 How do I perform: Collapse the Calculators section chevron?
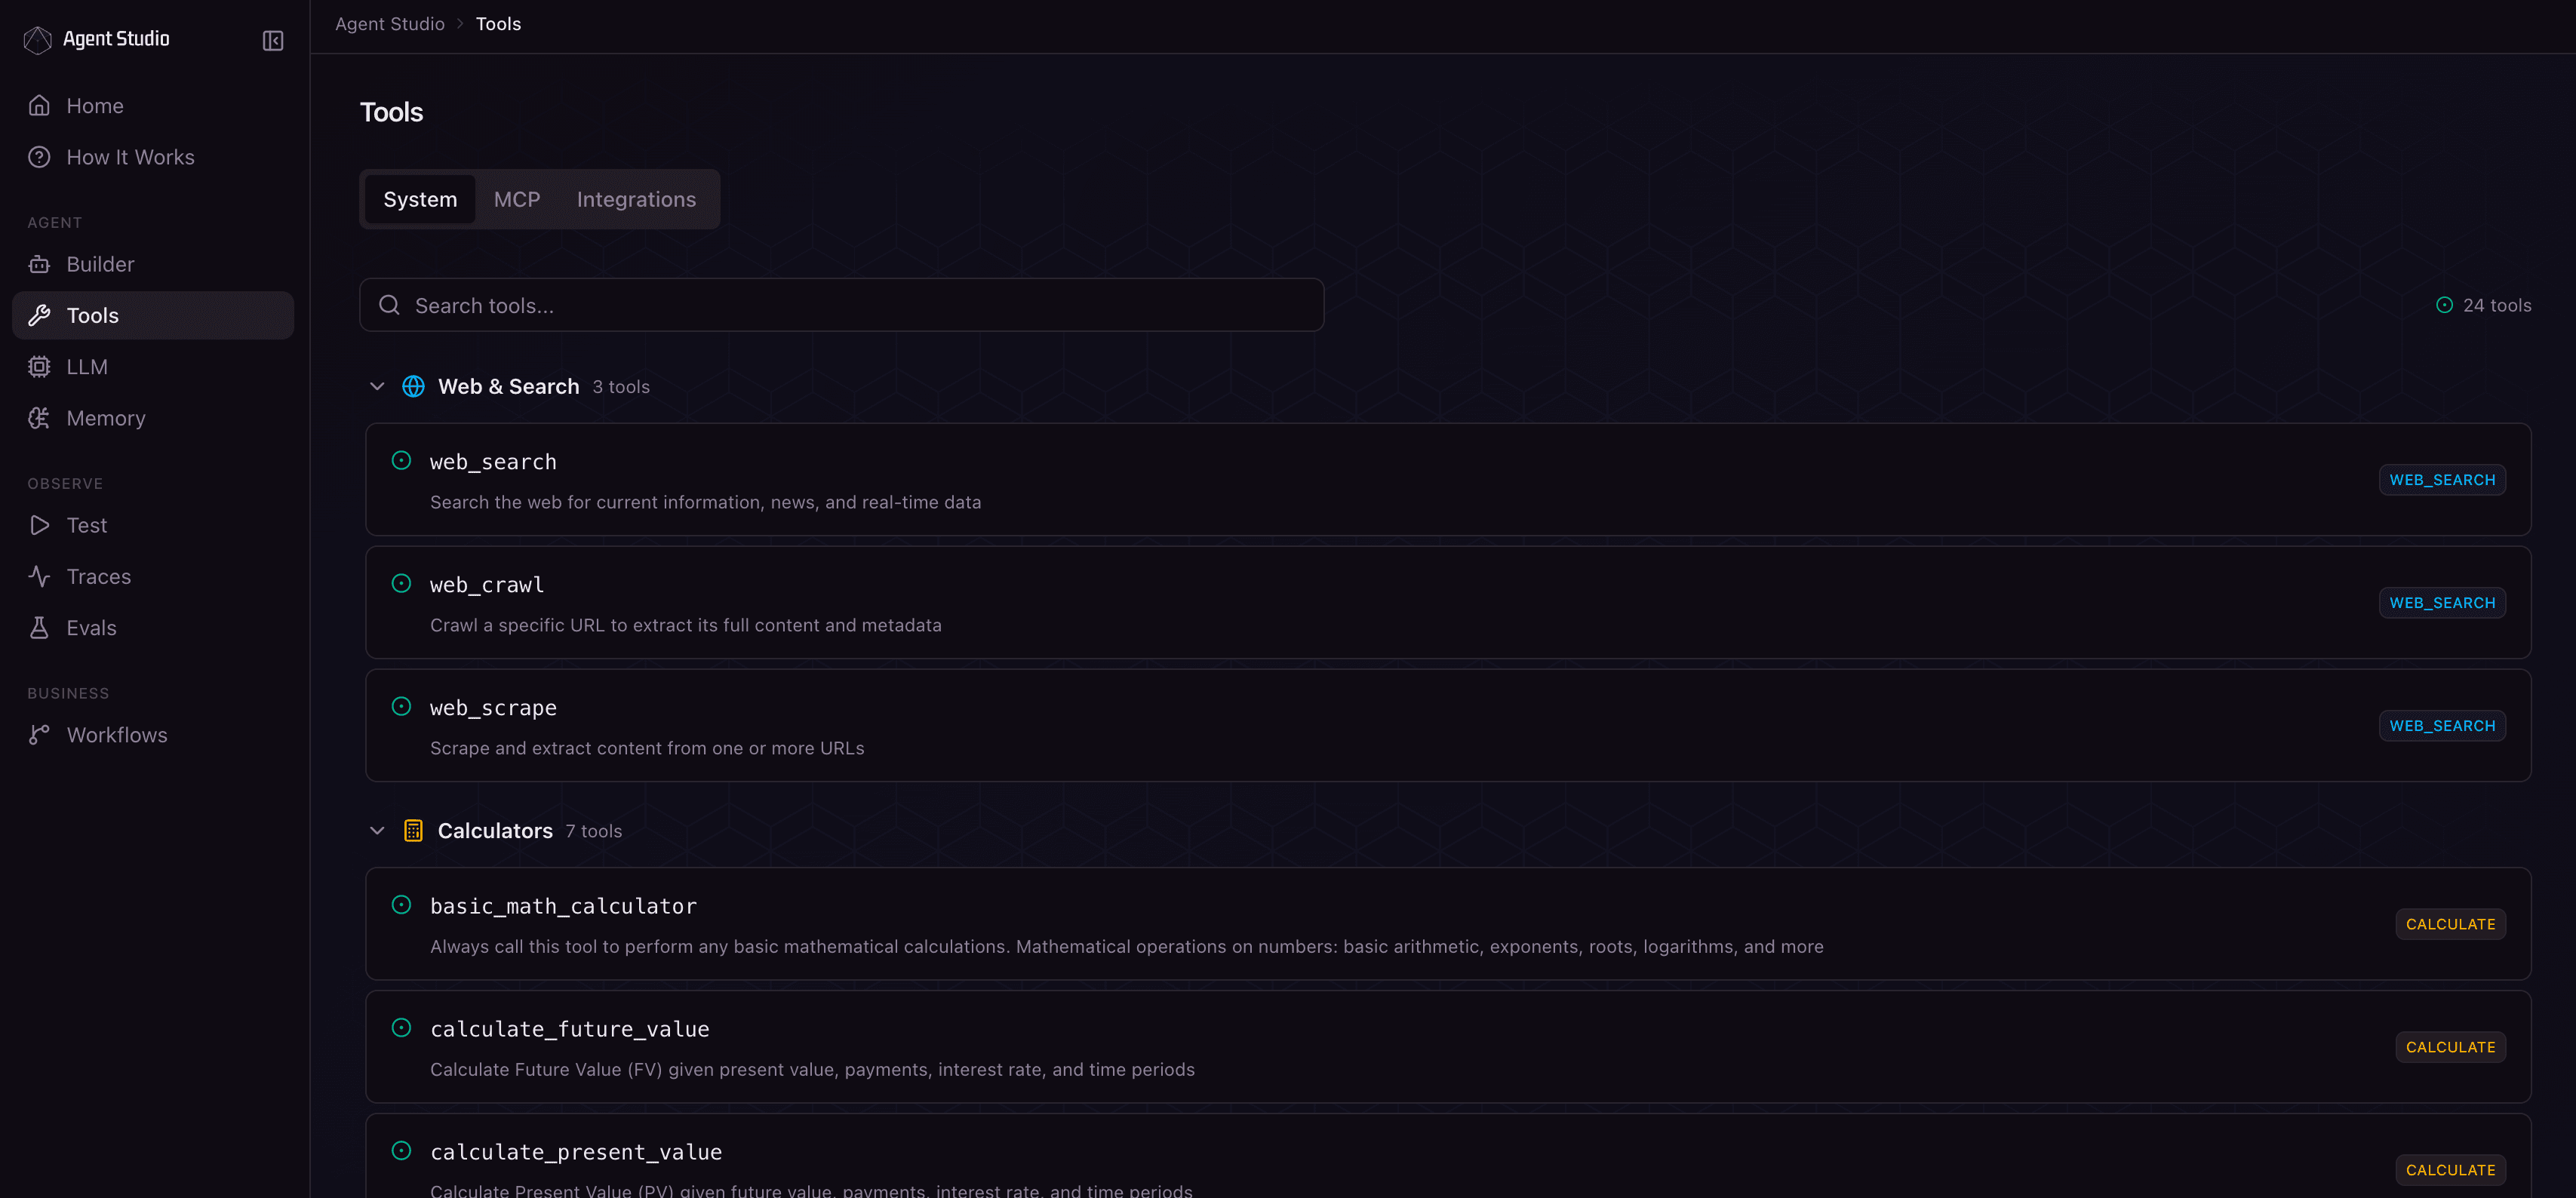click(377, 831)
